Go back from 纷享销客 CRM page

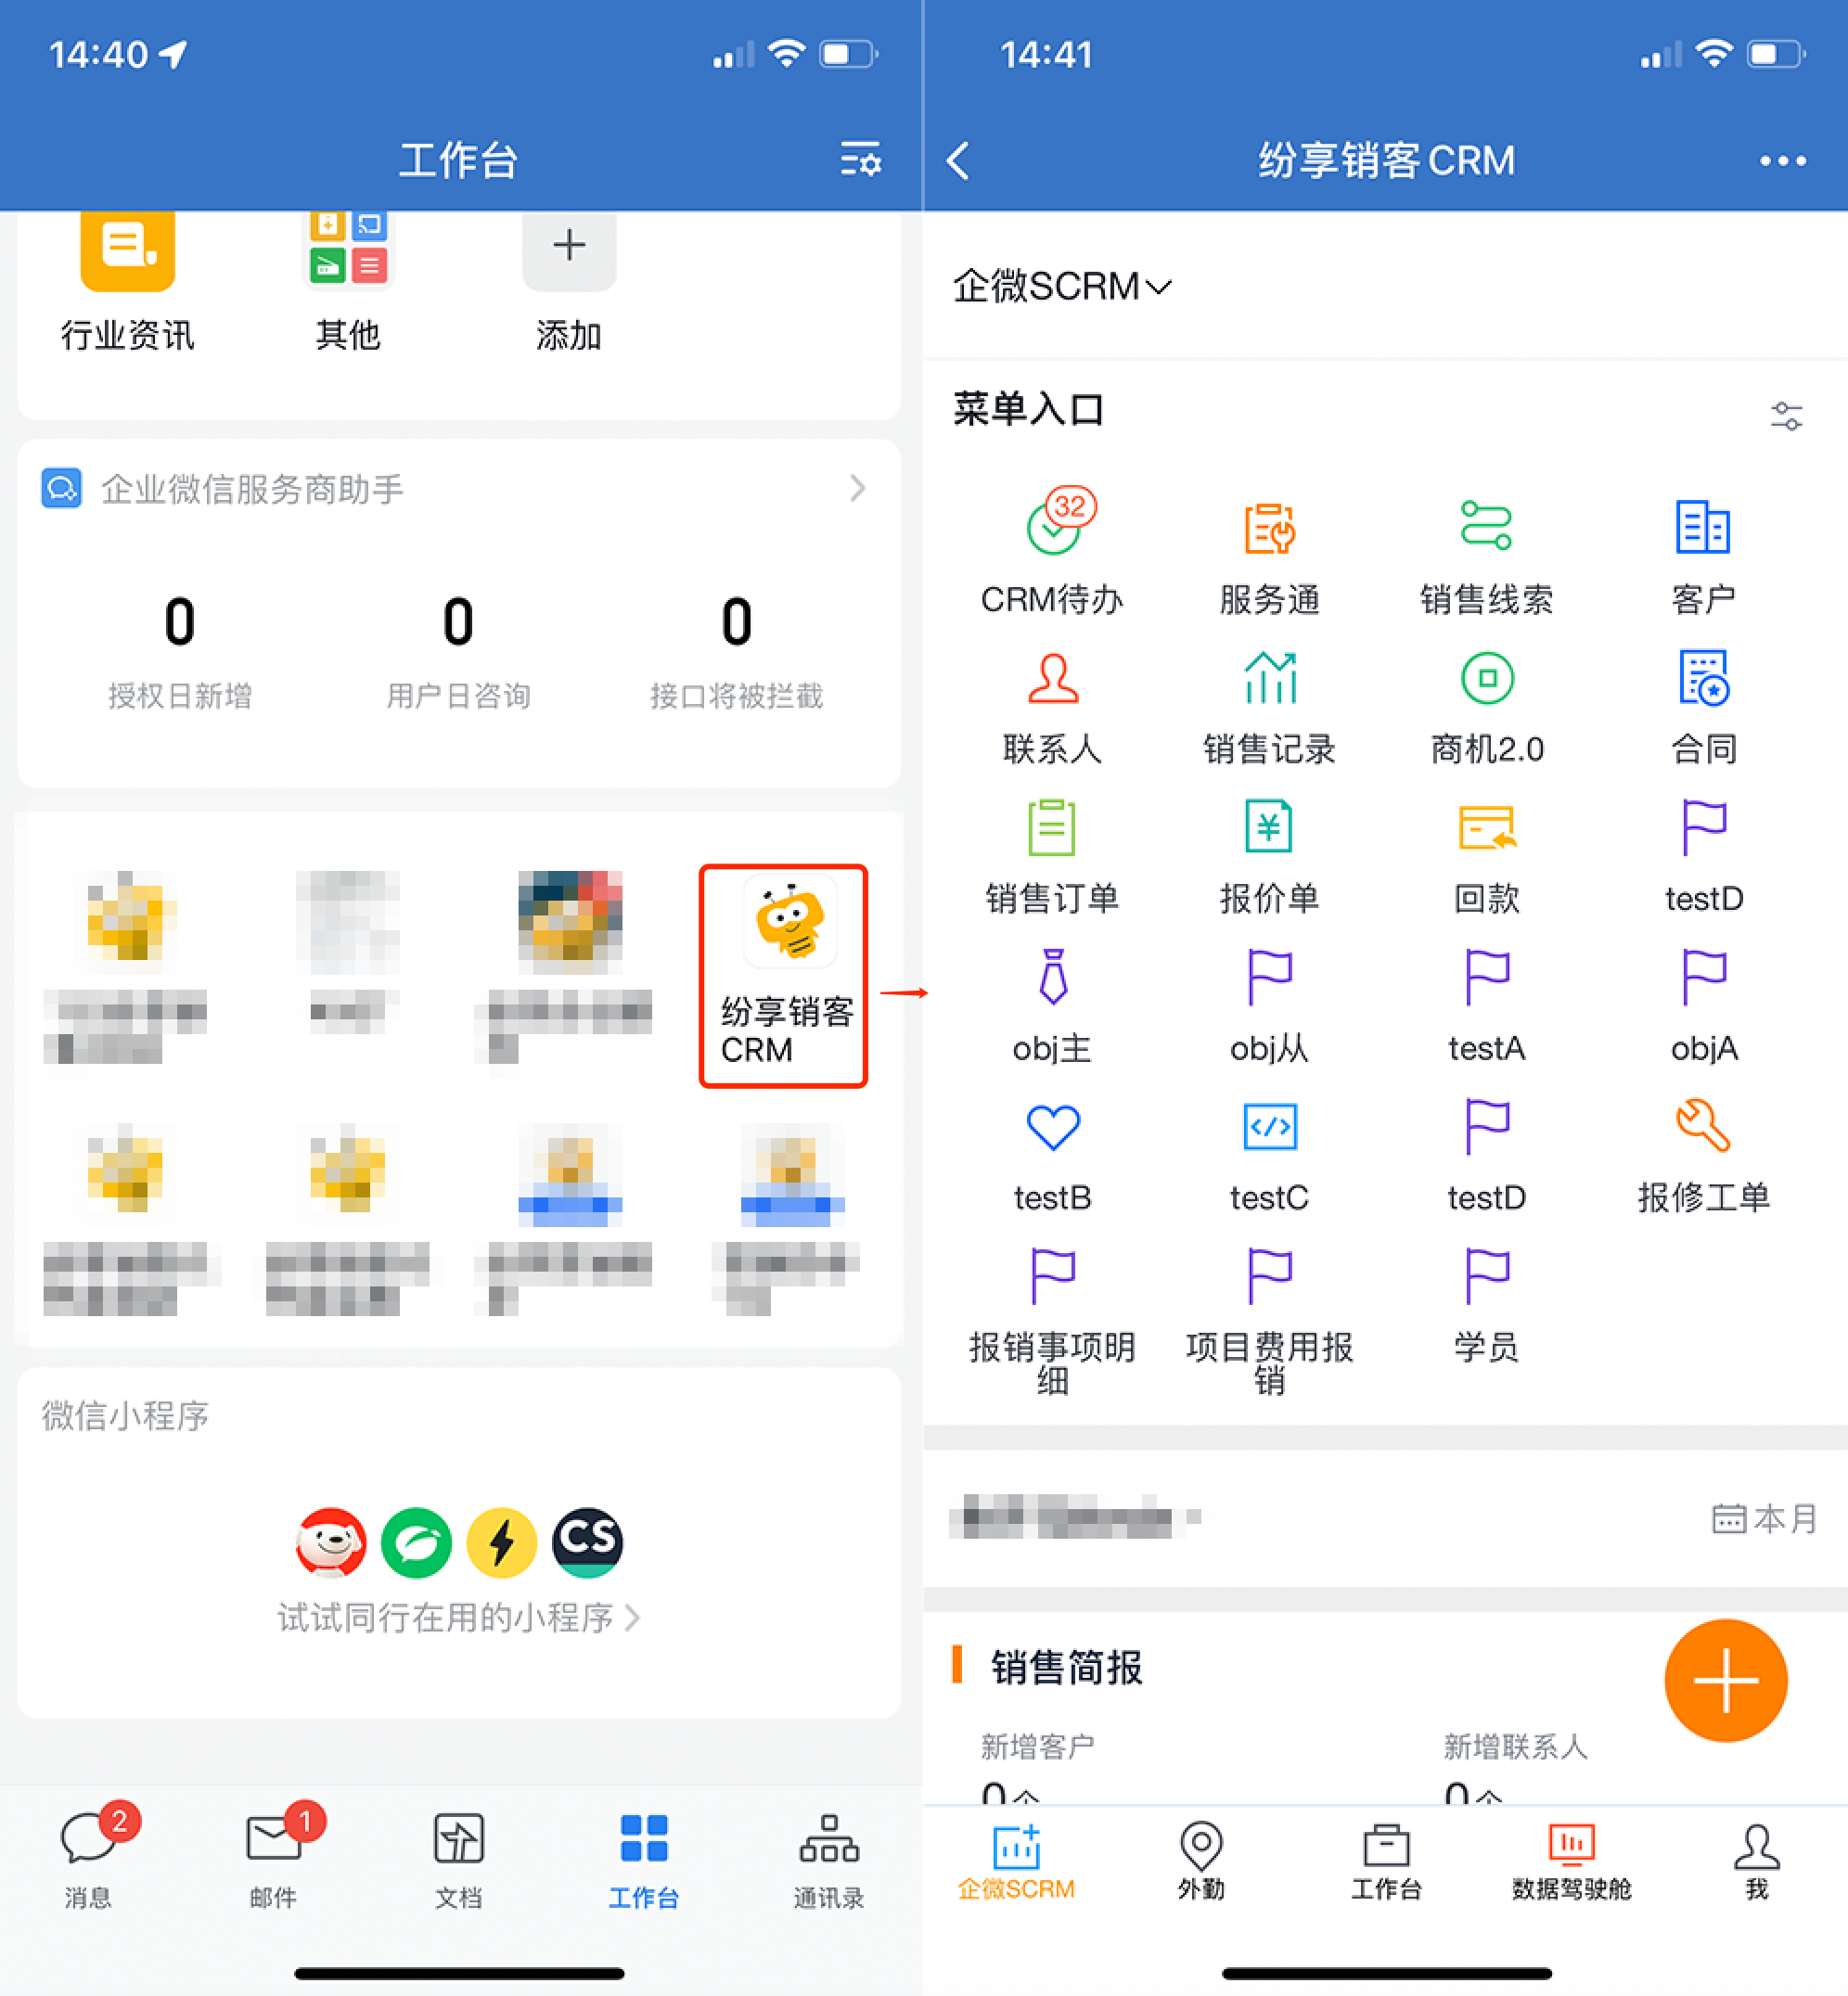point(958,160)
